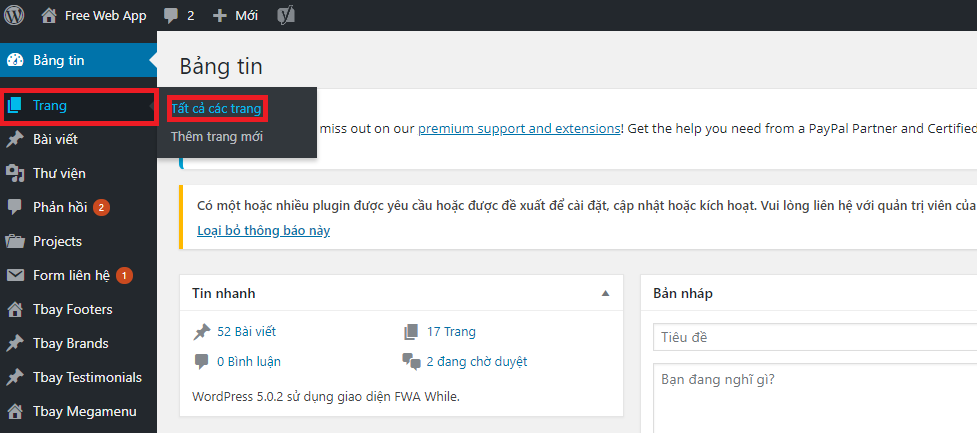
Task: Click the comments bubble icon in admin bar
Action: [x=171, y=16]
